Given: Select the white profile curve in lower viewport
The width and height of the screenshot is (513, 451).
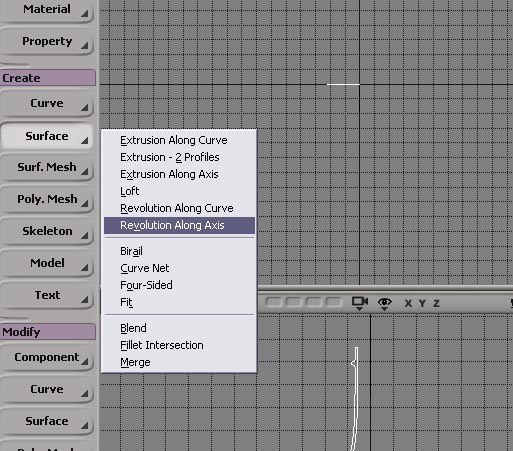Looking at the screenshot, I should tap(356, 400).
